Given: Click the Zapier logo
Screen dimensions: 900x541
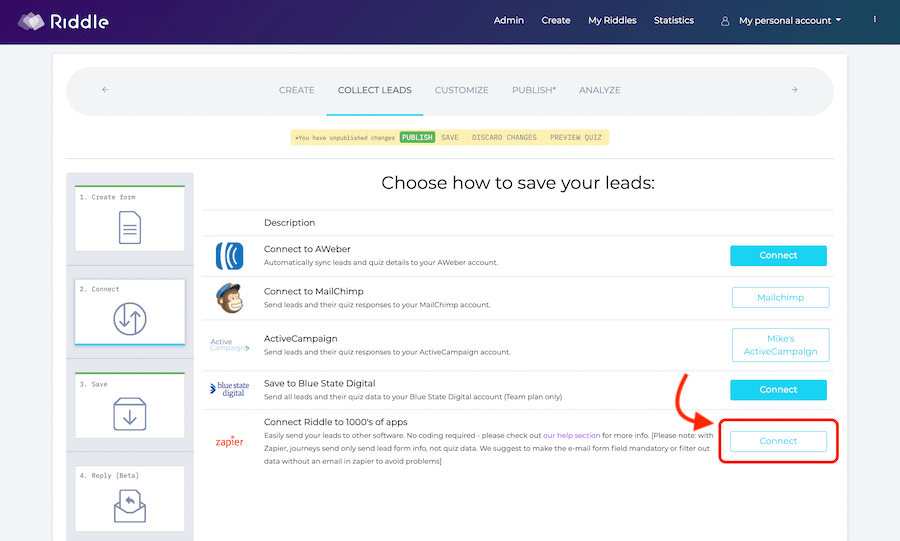Looking at the screenshot, I should 230,441.
